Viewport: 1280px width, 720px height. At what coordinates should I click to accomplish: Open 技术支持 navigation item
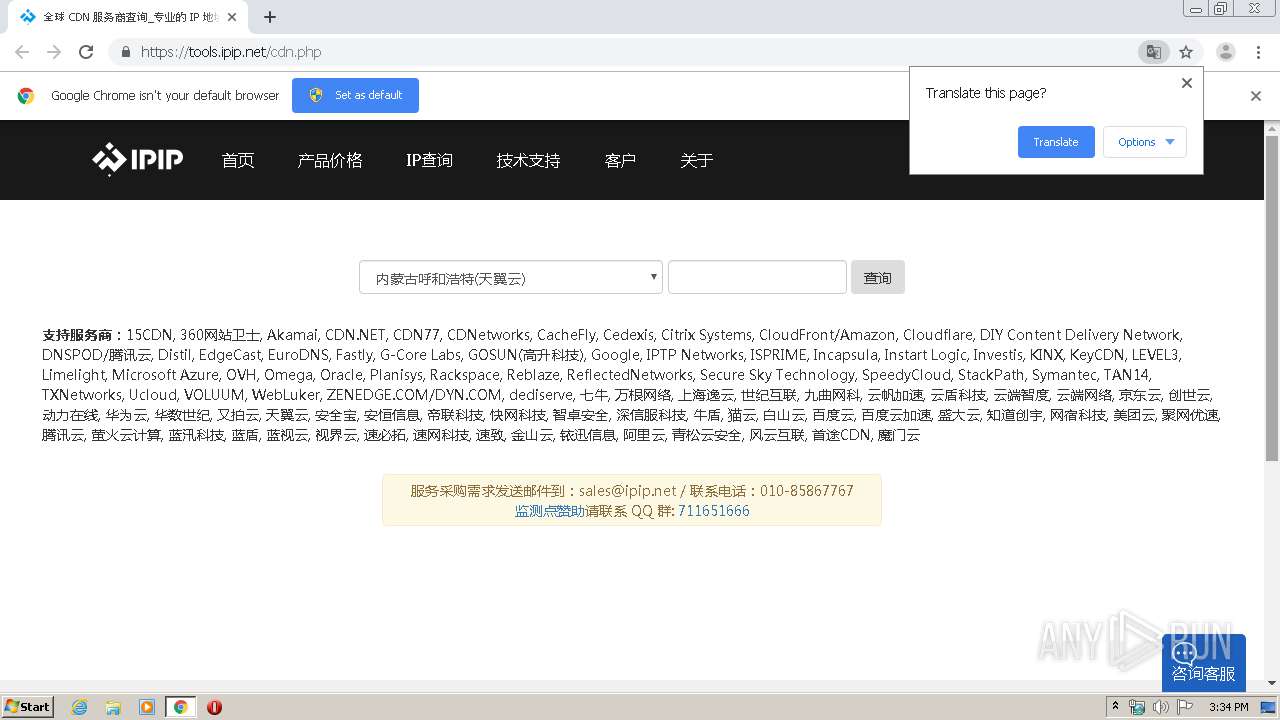[x=528, y=160]
